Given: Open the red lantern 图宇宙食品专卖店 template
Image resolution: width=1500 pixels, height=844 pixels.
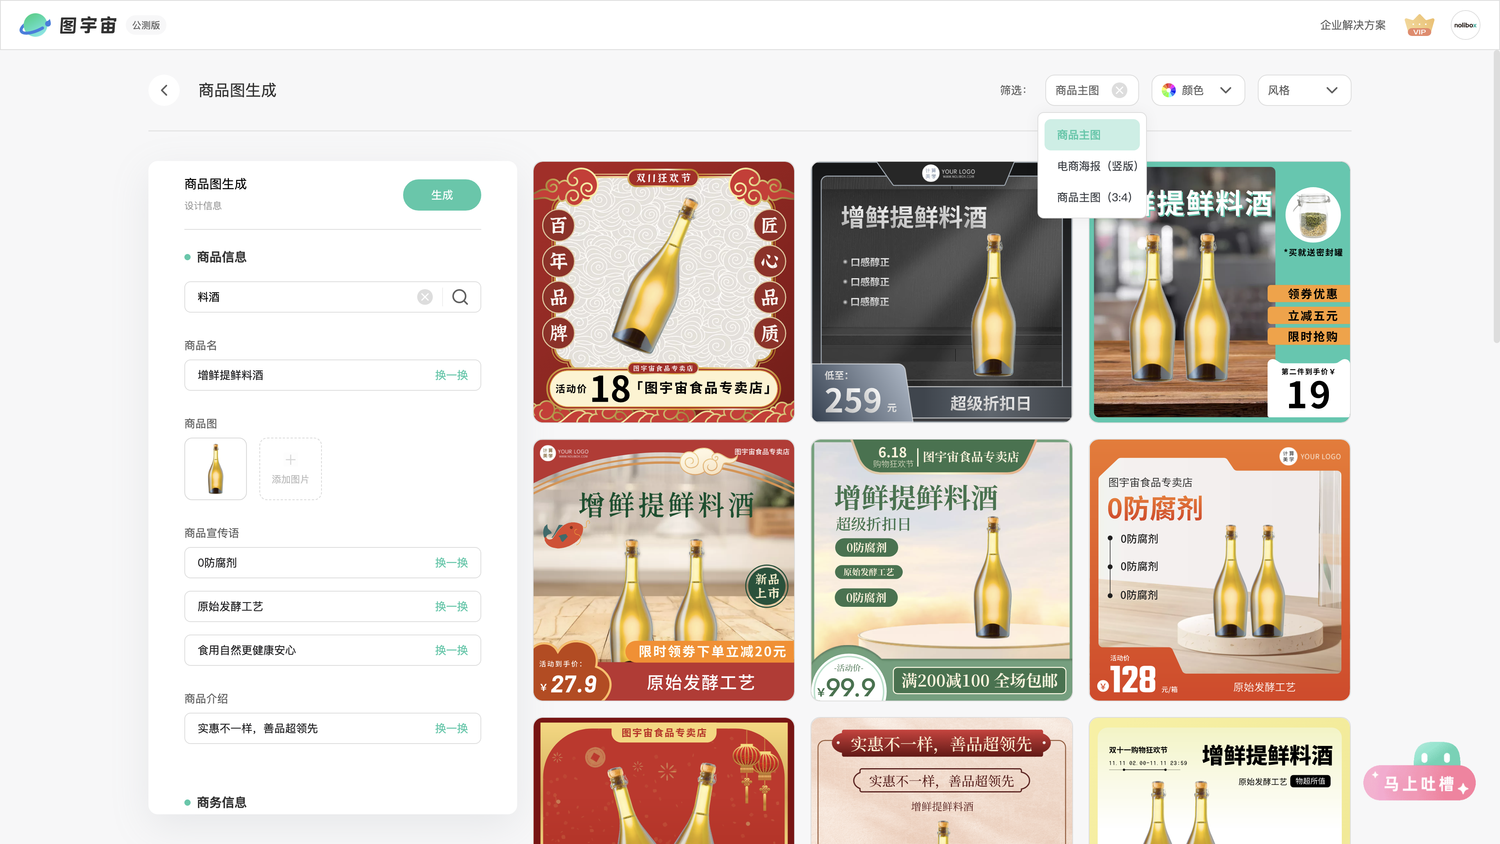Looking at the screenshot, I should 664,781.
